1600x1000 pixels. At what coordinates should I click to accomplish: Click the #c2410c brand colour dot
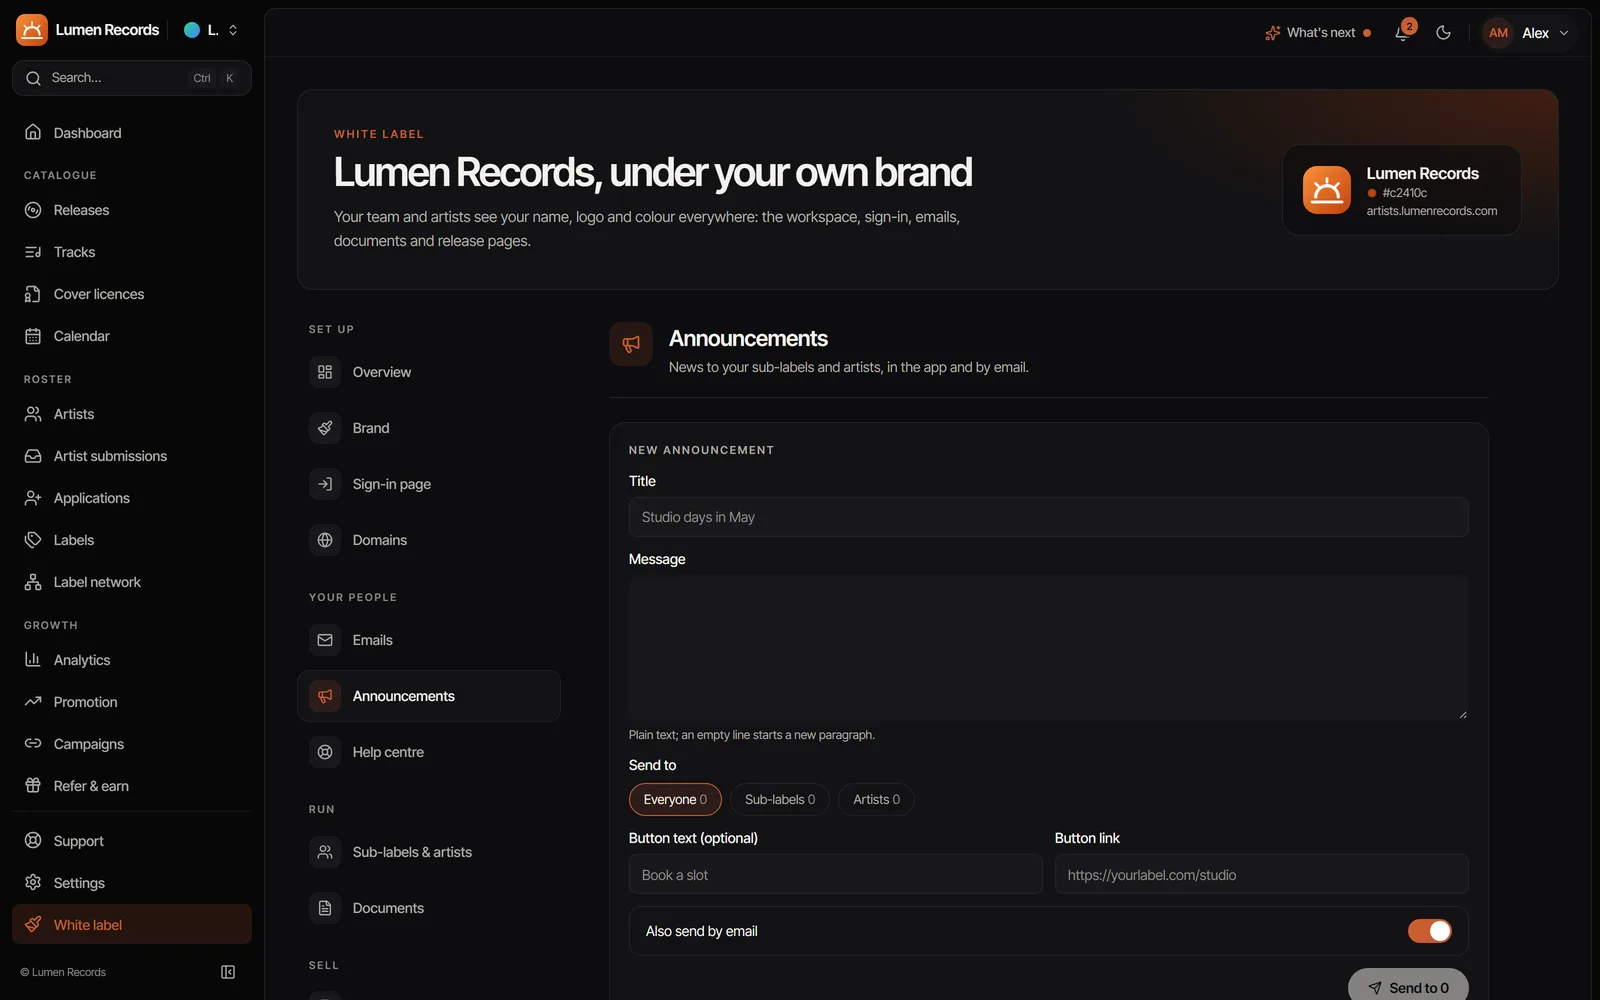(x=1372, y=193)
